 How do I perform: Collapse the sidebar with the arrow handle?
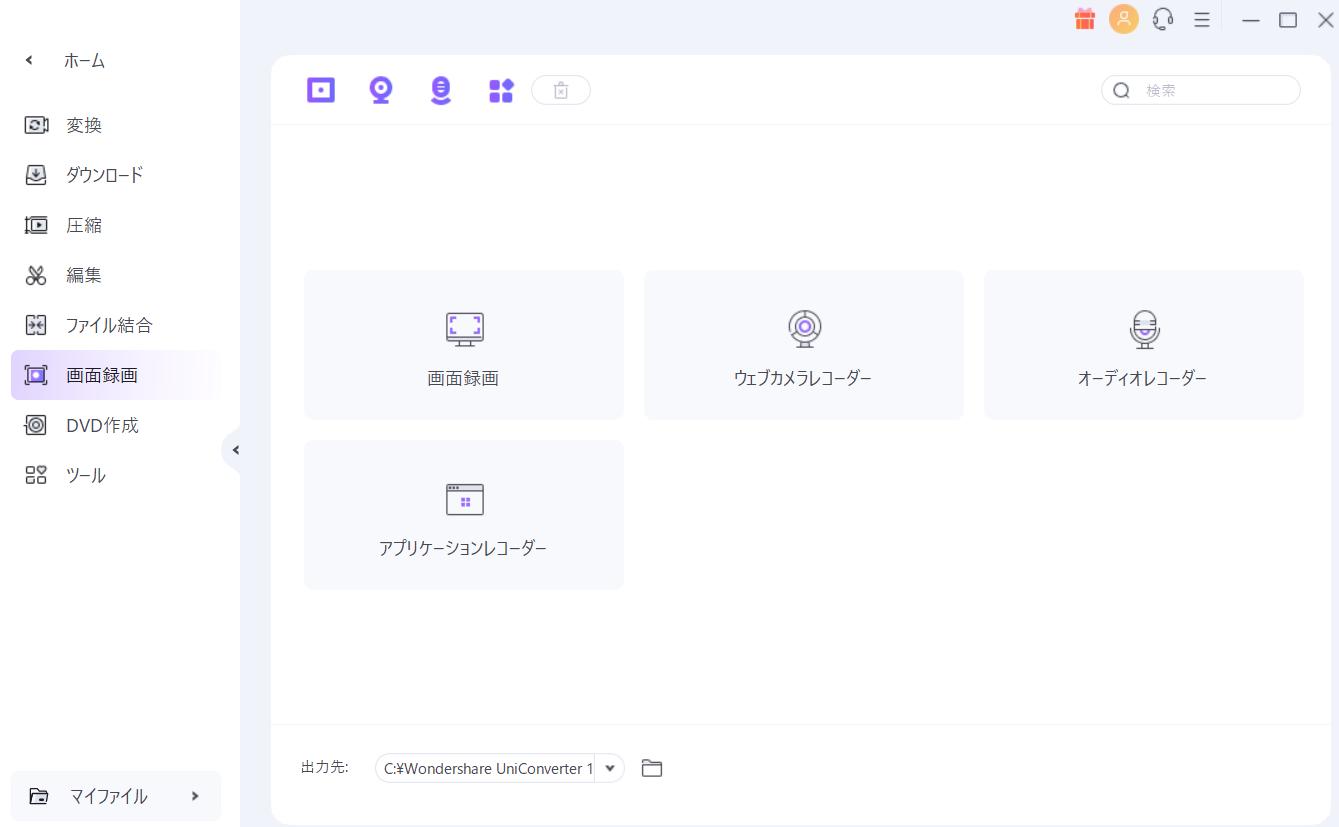coord(233,450)
